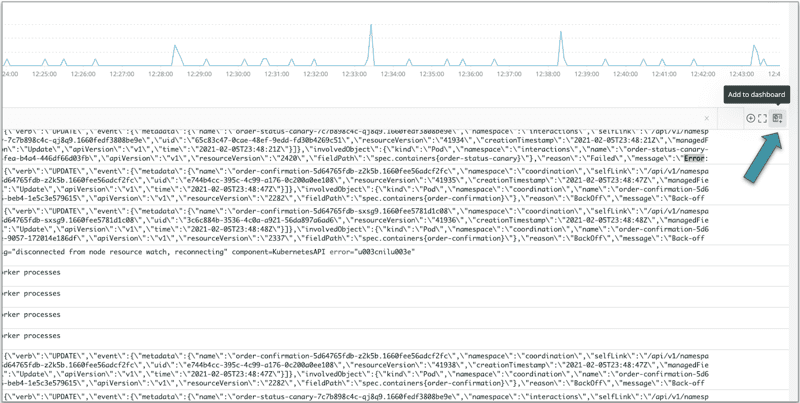Open the topmost order-status-canary log entry

(x=350, y=145)
